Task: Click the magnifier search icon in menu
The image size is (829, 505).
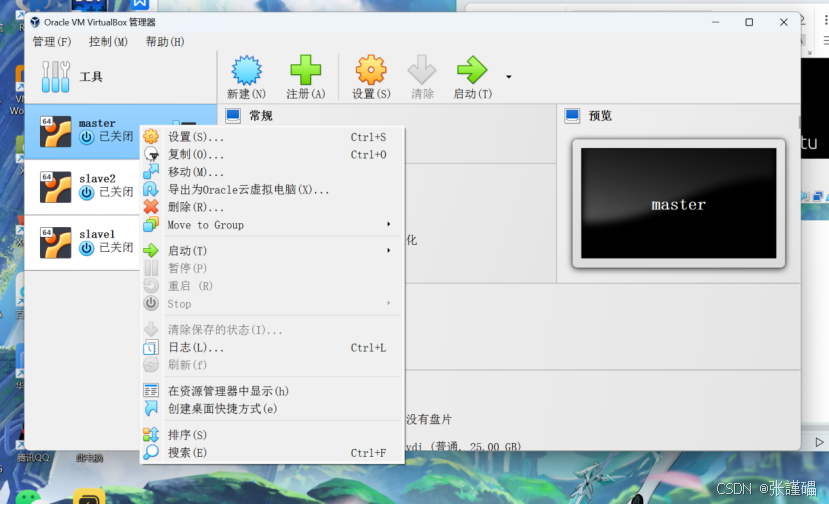Action: coord(151,452)
